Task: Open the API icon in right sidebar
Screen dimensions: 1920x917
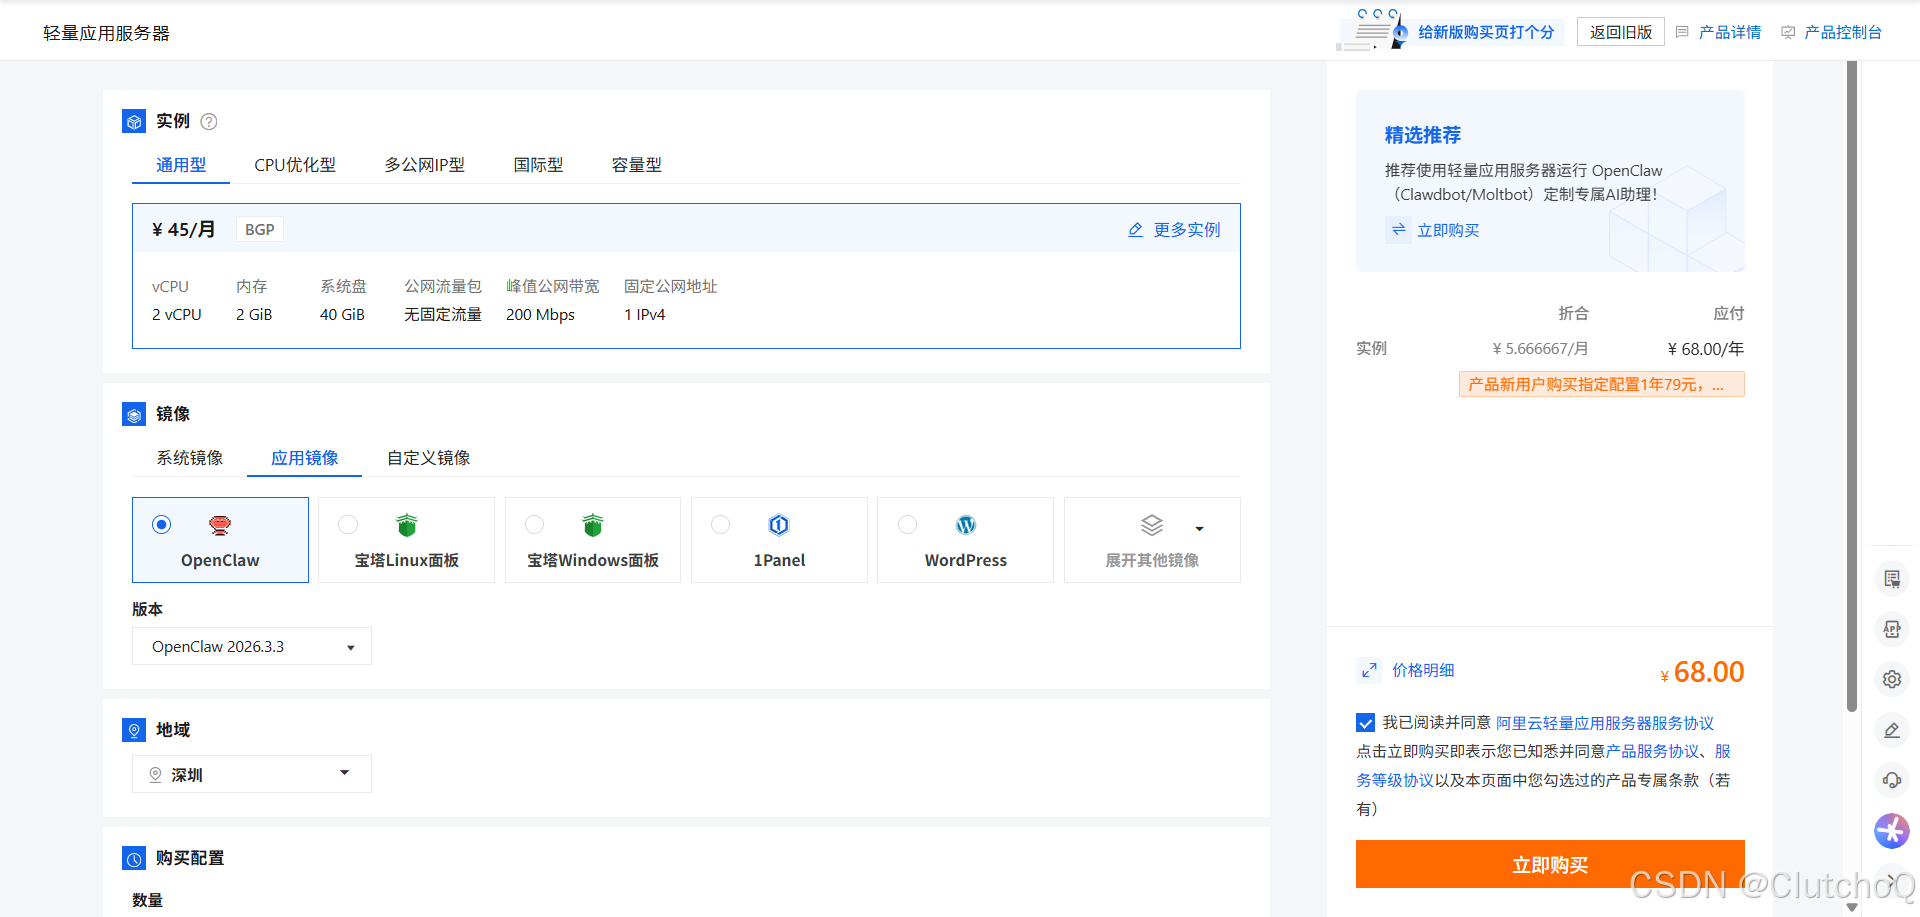Action: tap(1892, 629)
